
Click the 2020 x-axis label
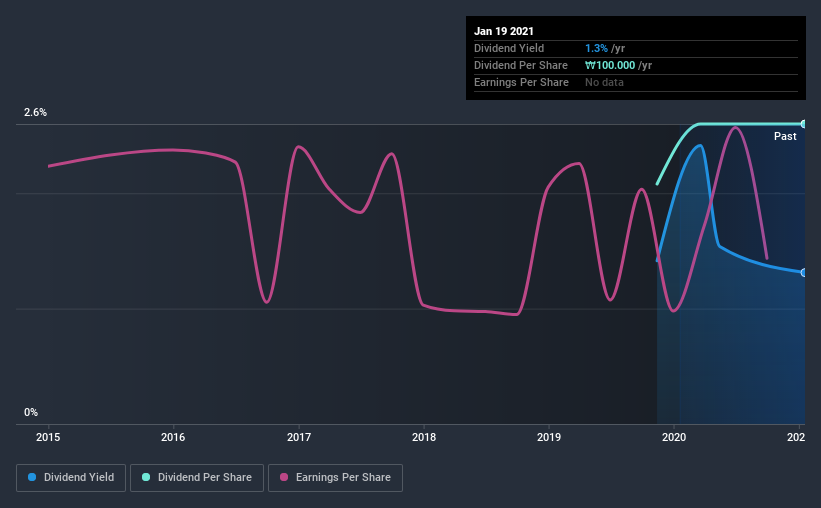[674, 437]
